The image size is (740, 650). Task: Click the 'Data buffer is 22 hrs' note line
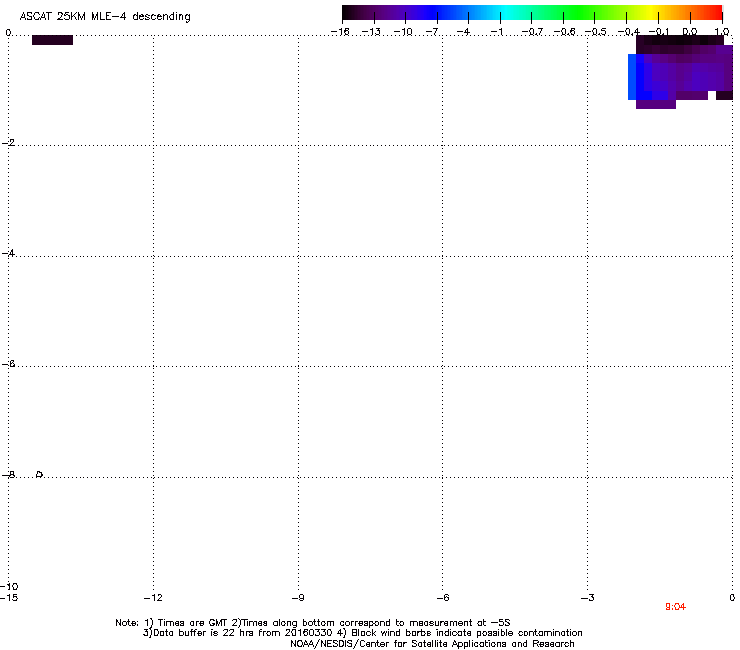point(362,633)
